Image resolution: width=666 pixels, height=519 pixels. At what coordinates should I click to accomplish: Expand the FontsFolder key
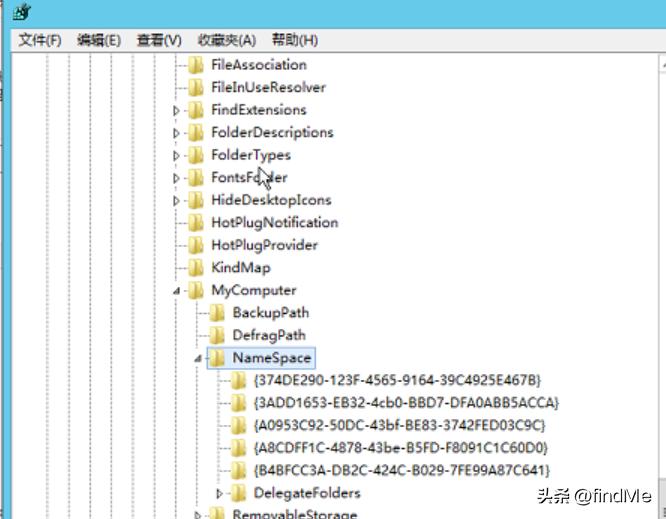point(176,178)
